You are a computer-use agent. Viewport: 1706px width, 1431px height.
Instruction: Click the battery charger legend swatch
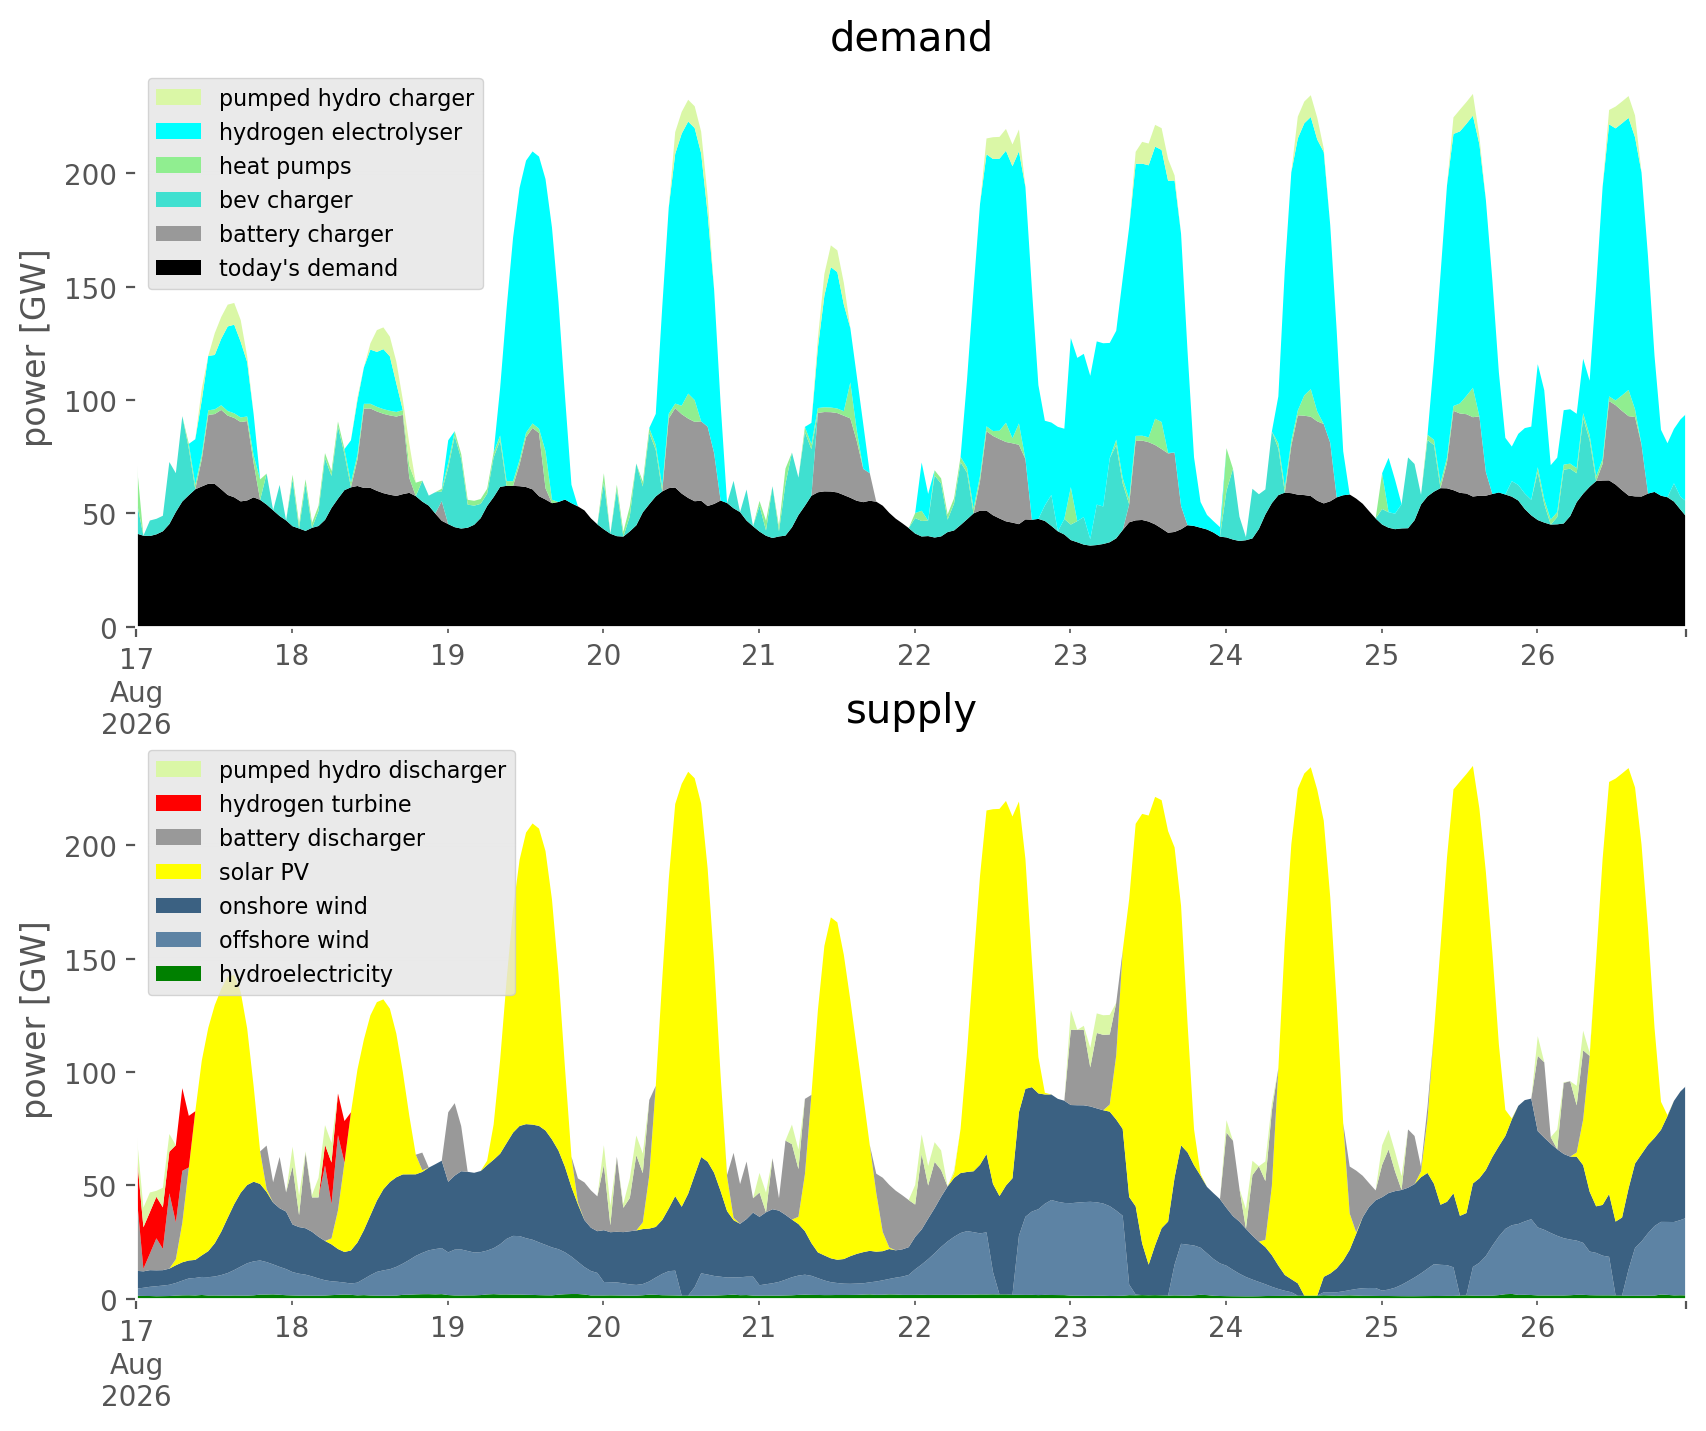181,234
